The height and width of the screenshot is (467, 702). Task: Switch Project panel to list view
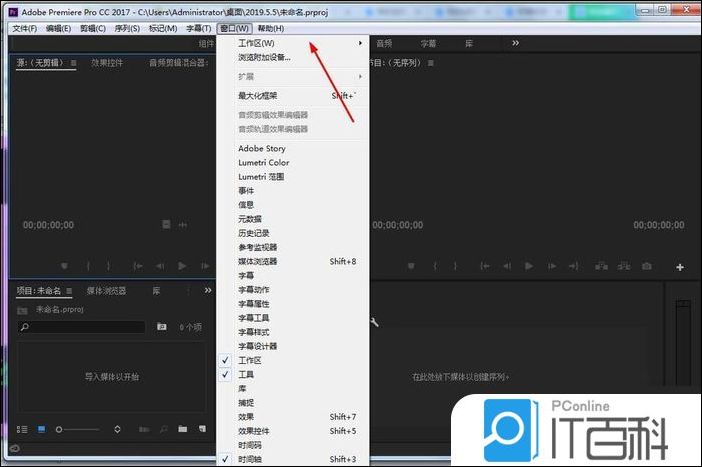22,429
